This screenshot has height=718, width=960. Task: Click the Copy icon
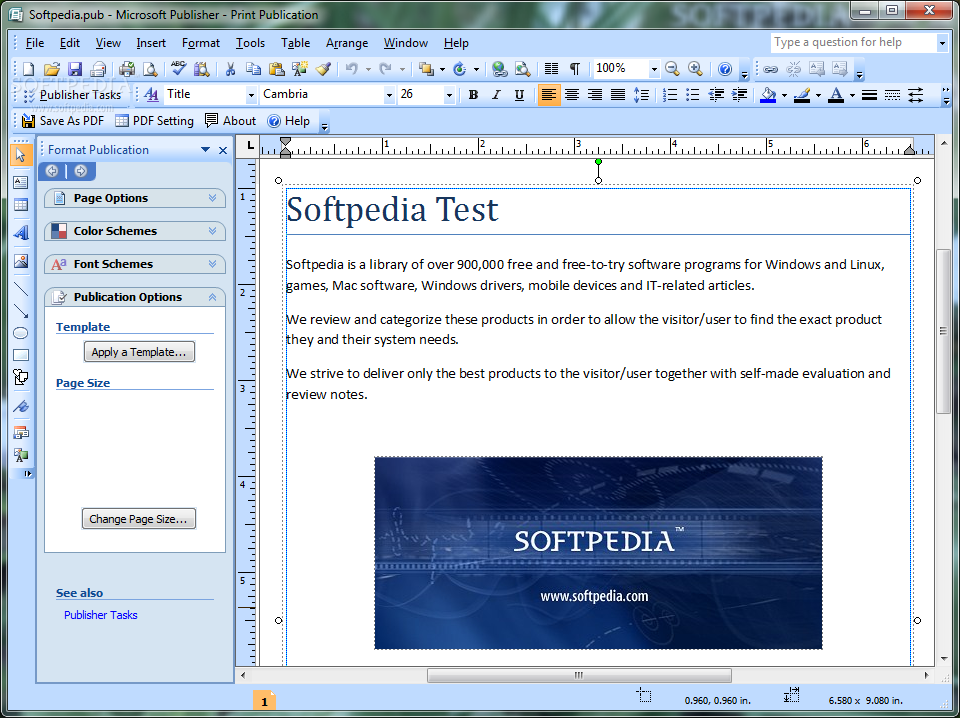coord(253,69)
